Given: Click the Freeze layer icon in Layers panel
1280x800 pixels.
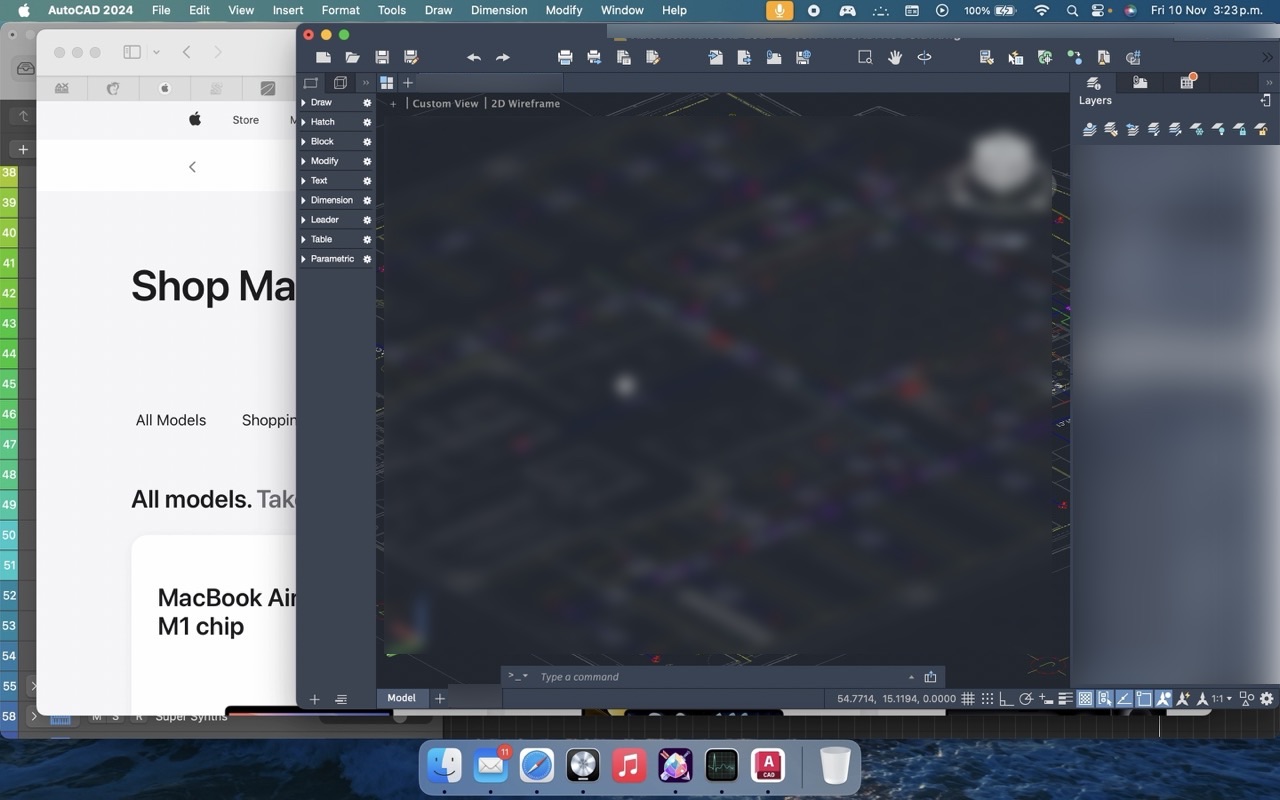Looking at the screenshot, I should [1198, 128].
